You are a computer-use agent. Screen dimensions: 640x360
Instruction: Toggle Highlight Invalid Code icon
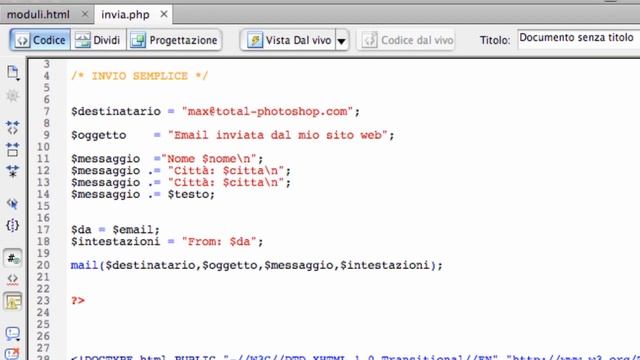[x=13, y=280]
